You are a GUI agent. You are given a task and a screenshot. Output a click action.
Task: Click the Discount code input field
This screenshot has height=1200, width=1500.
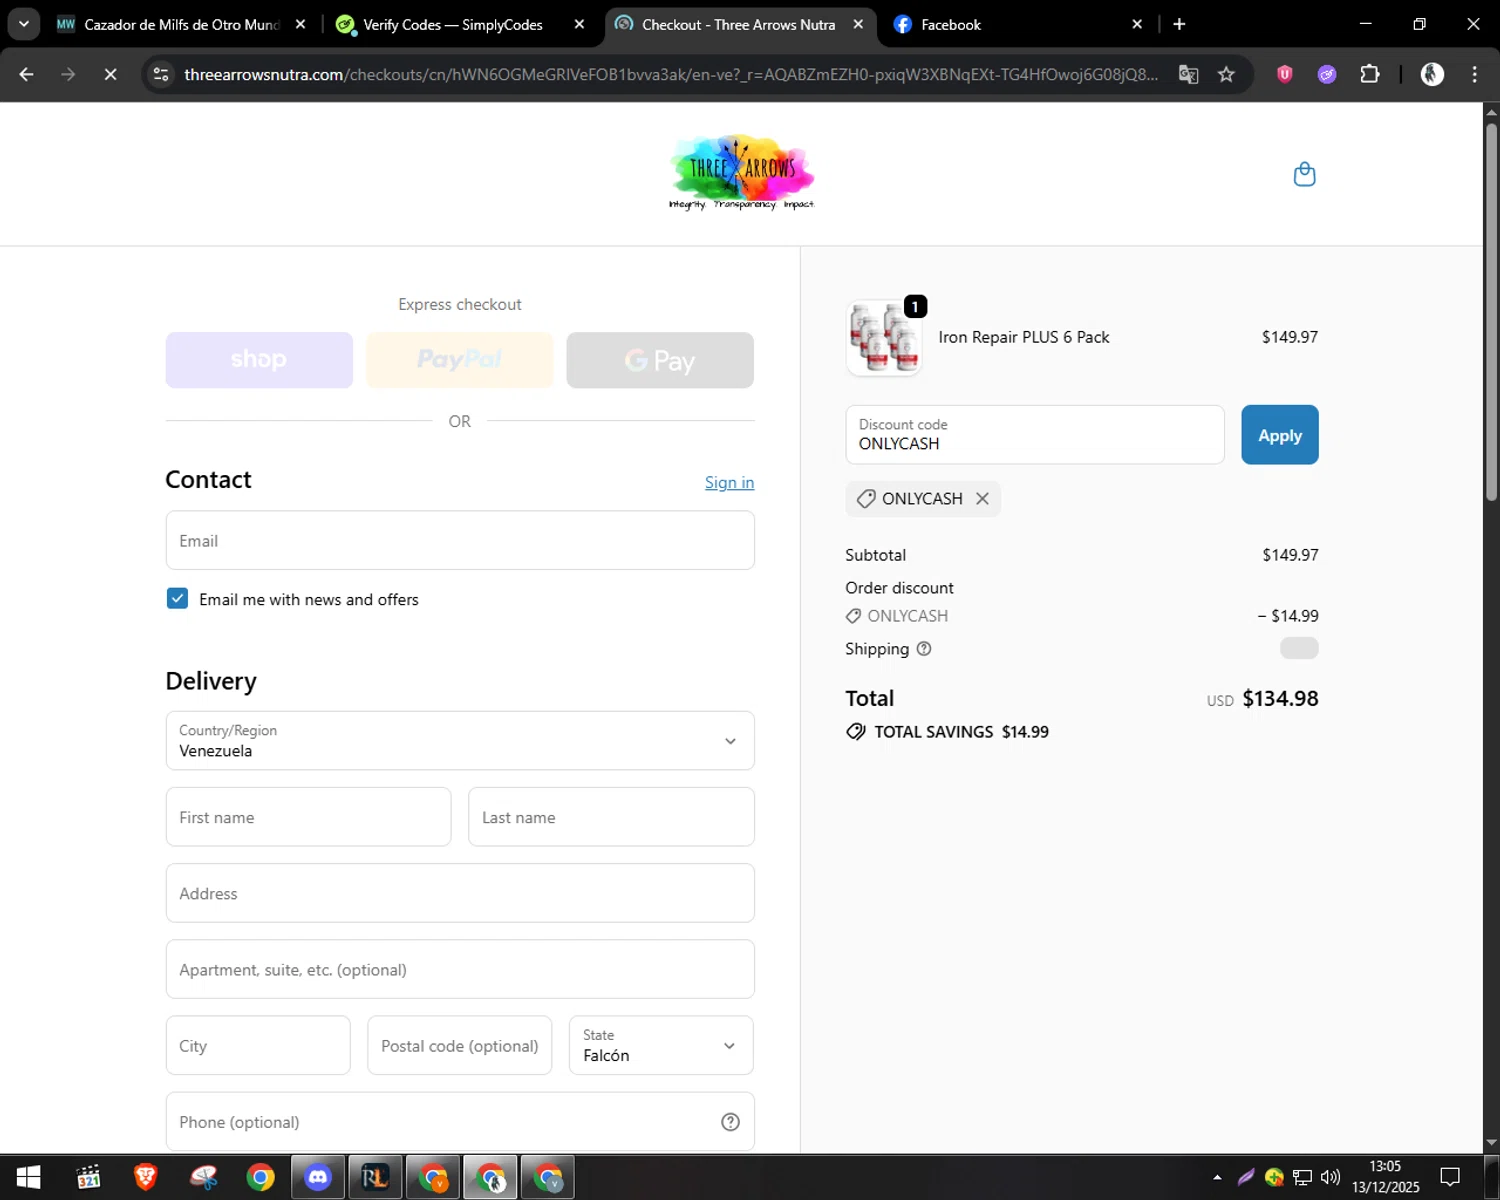point(1035,435)
